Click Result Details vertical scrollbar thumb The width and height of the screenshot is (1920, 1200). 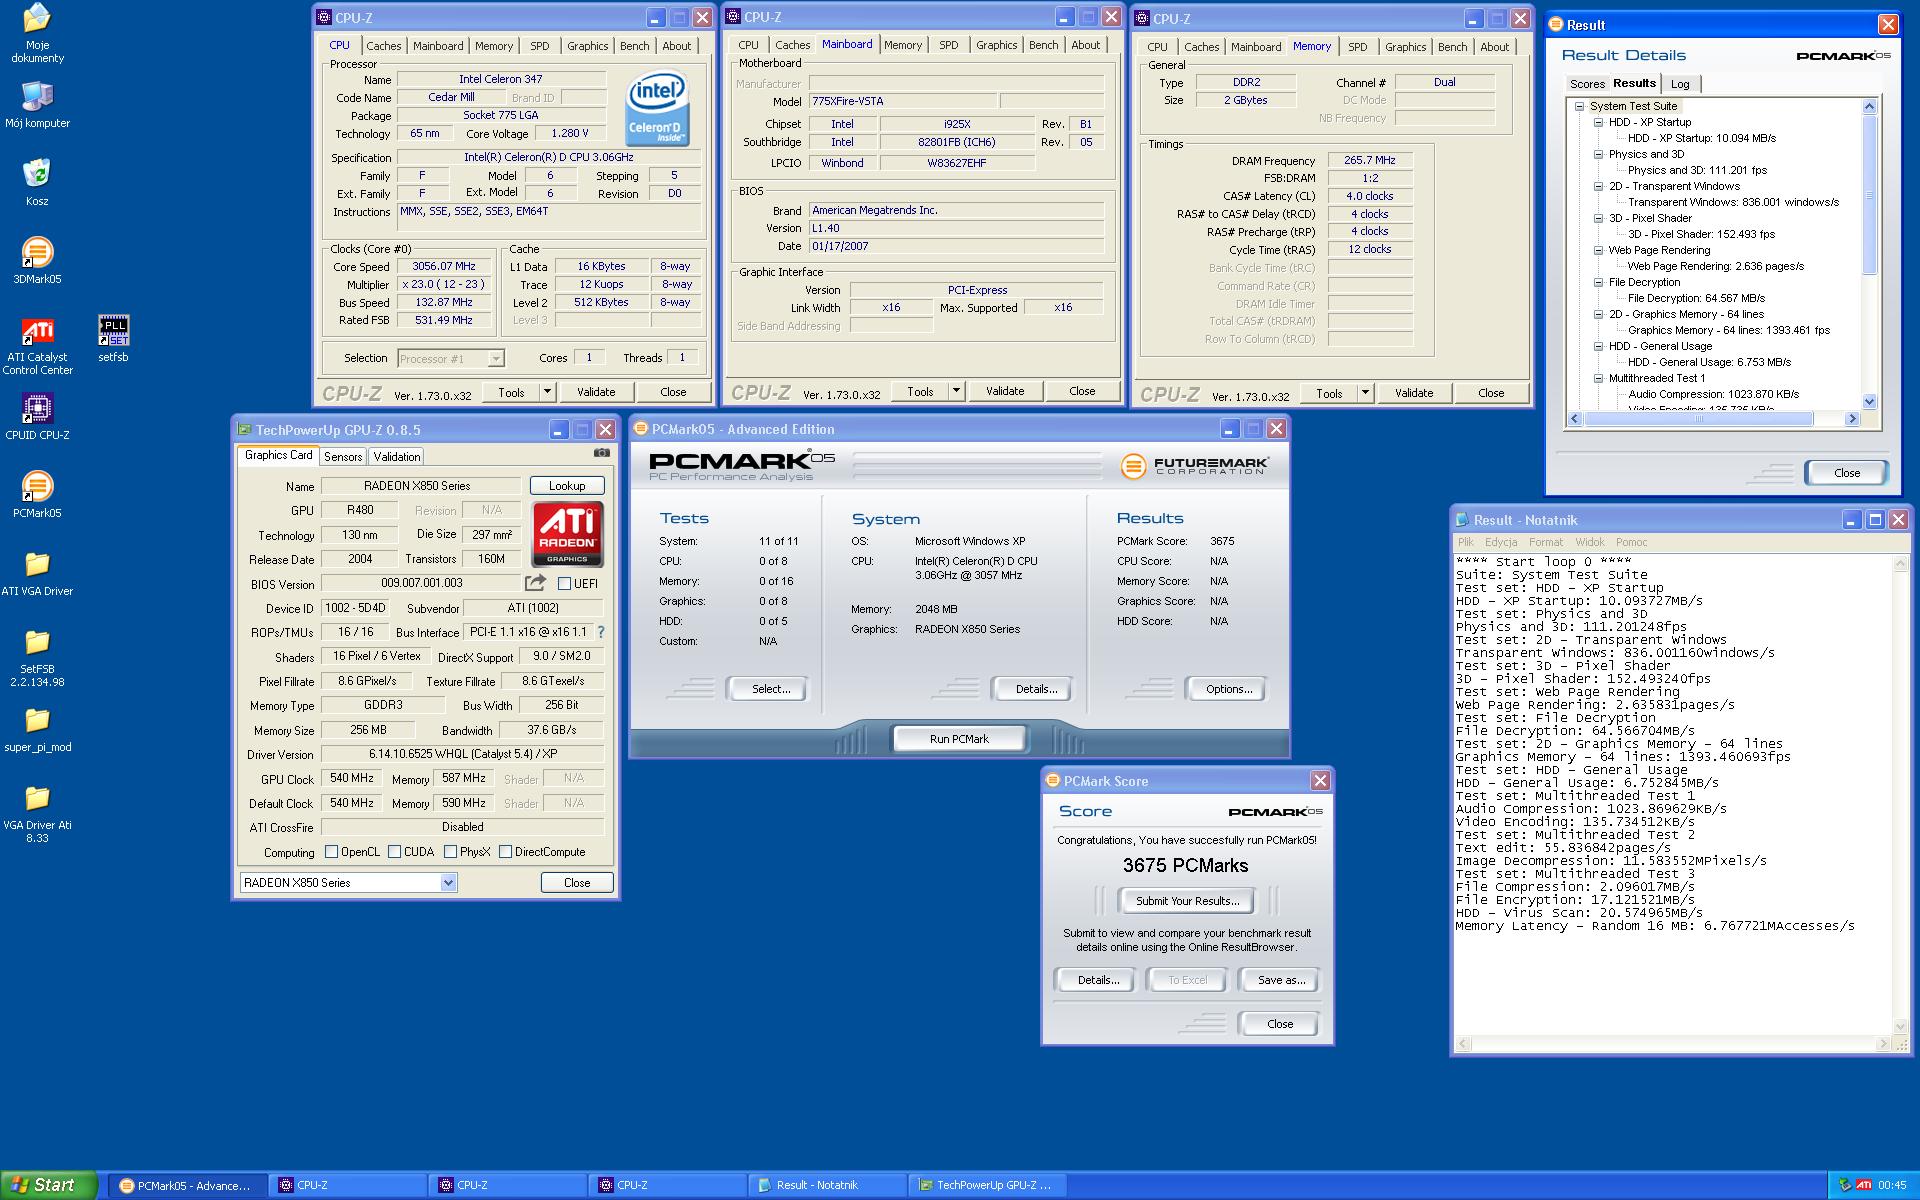1870,193
